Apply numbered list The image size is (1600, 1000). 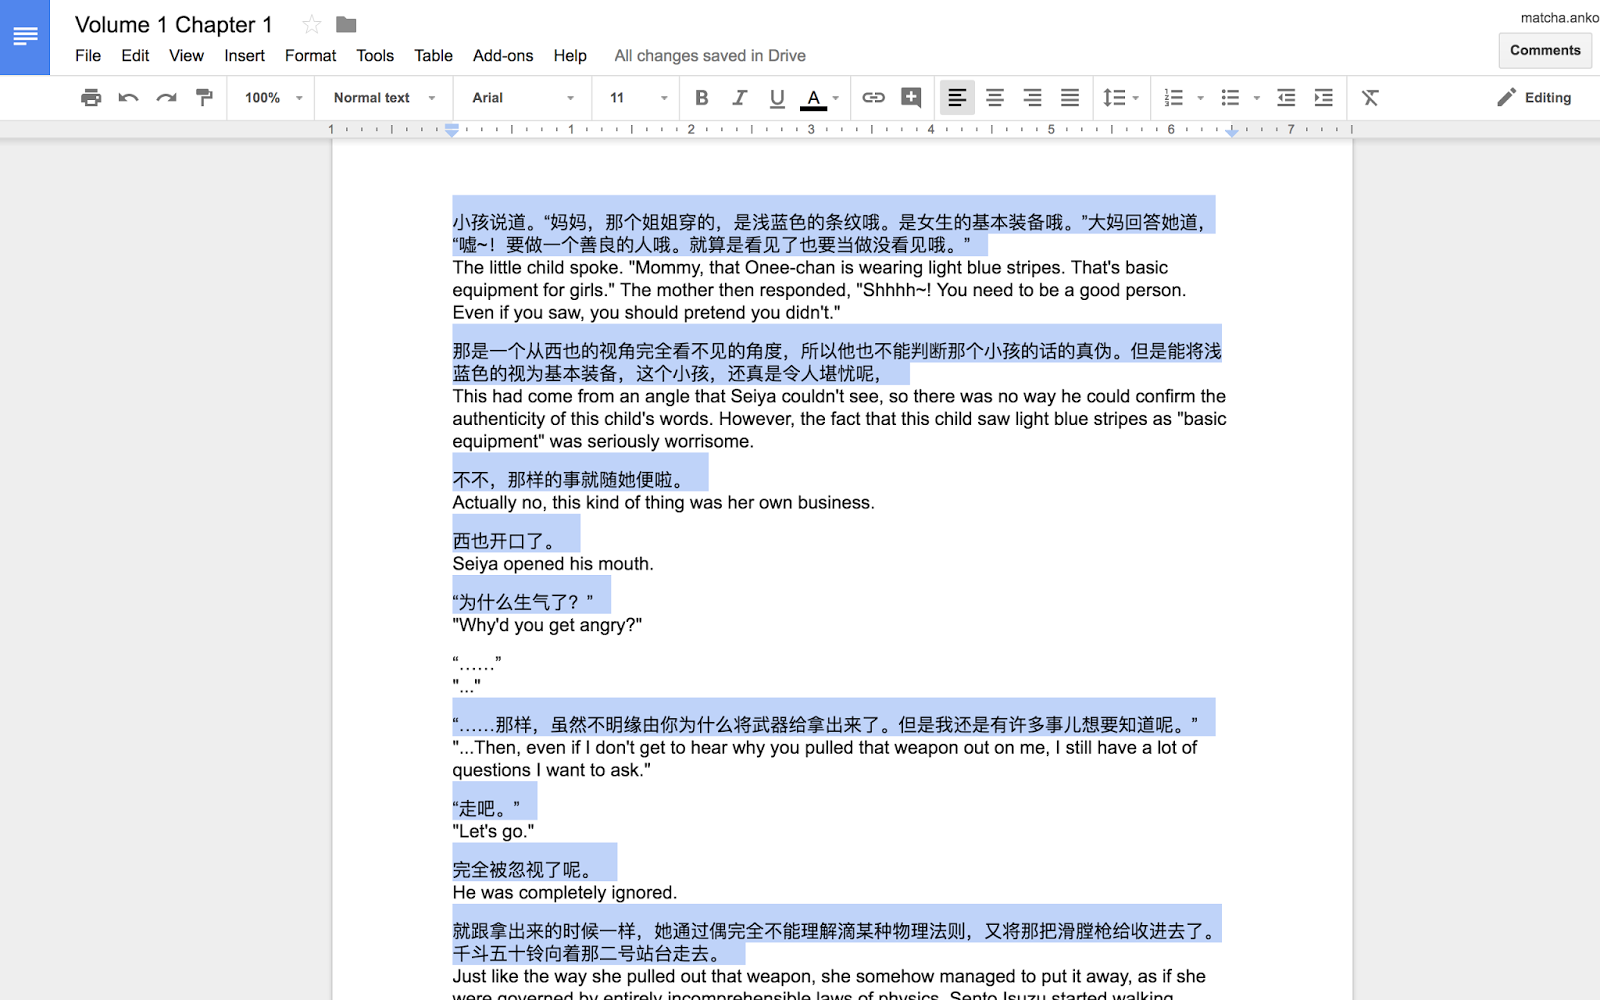click(1174, 97)
